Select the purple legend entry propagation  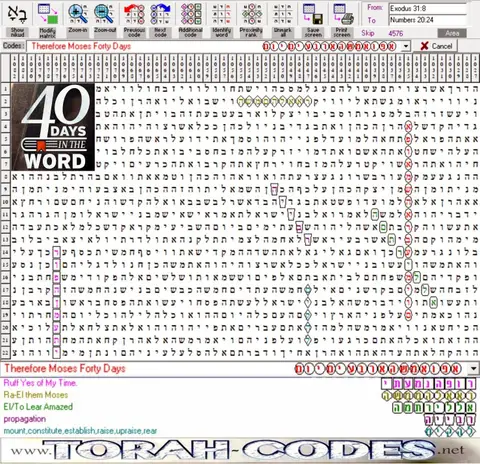point(25,419)
